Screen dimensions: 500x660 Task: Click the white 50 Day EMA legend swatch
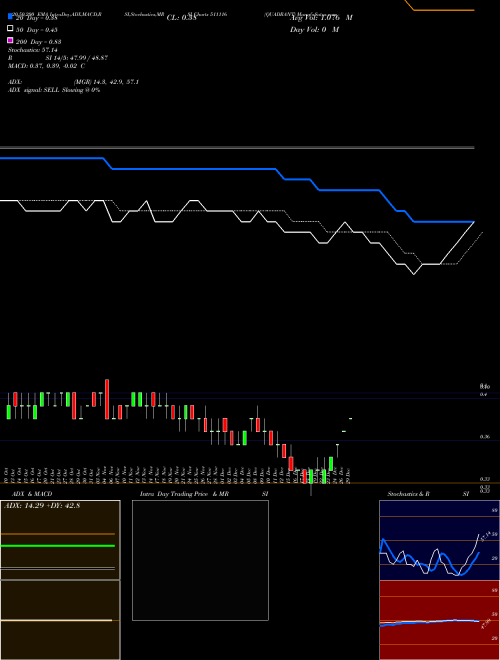pos(10,28)
